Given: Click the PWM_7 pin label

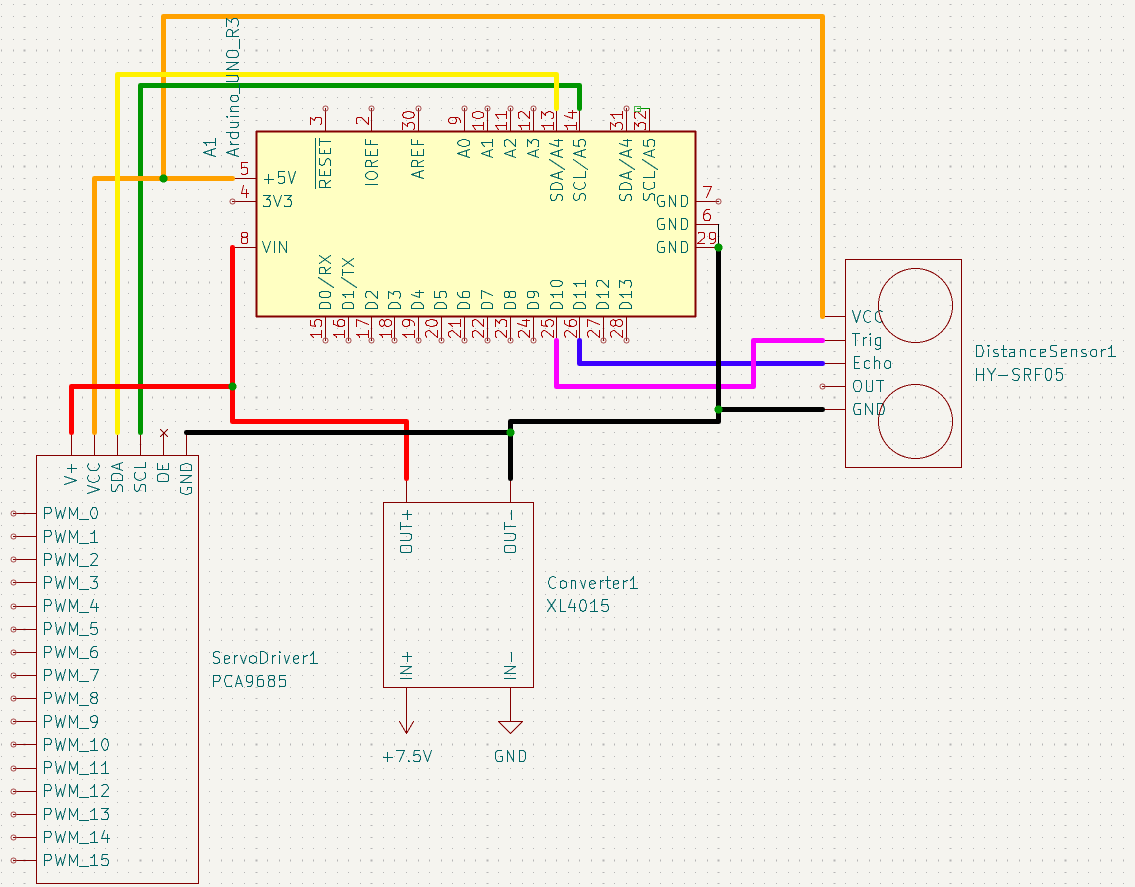Looking at the screenshot, I should click(x=70, y=676).
